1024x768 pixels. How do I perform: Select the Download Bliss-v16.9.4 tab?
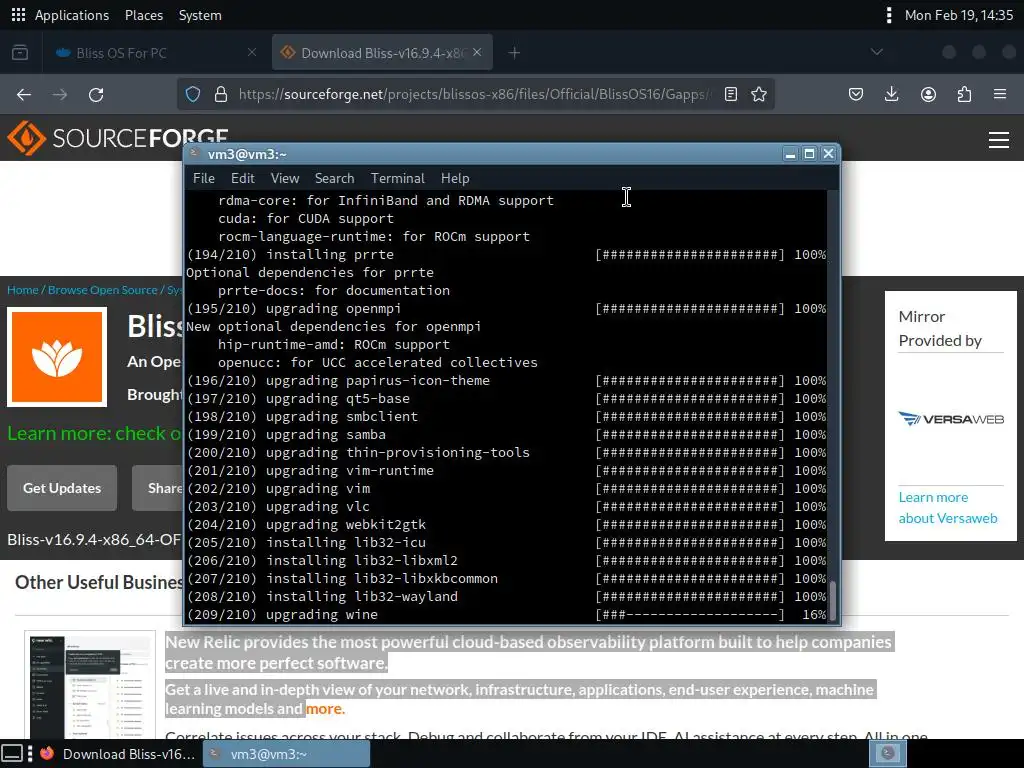pos(383,53)
